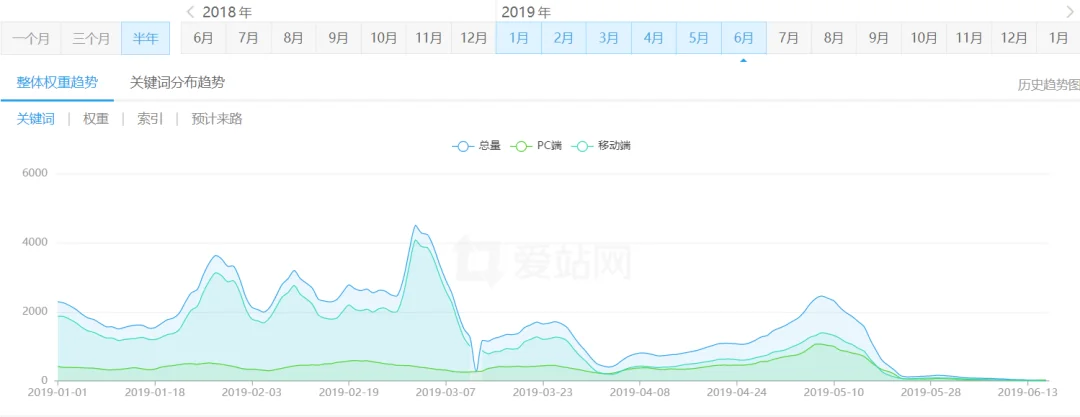
Task: Click the 6000 y-axis value
Action: (35, 173)
